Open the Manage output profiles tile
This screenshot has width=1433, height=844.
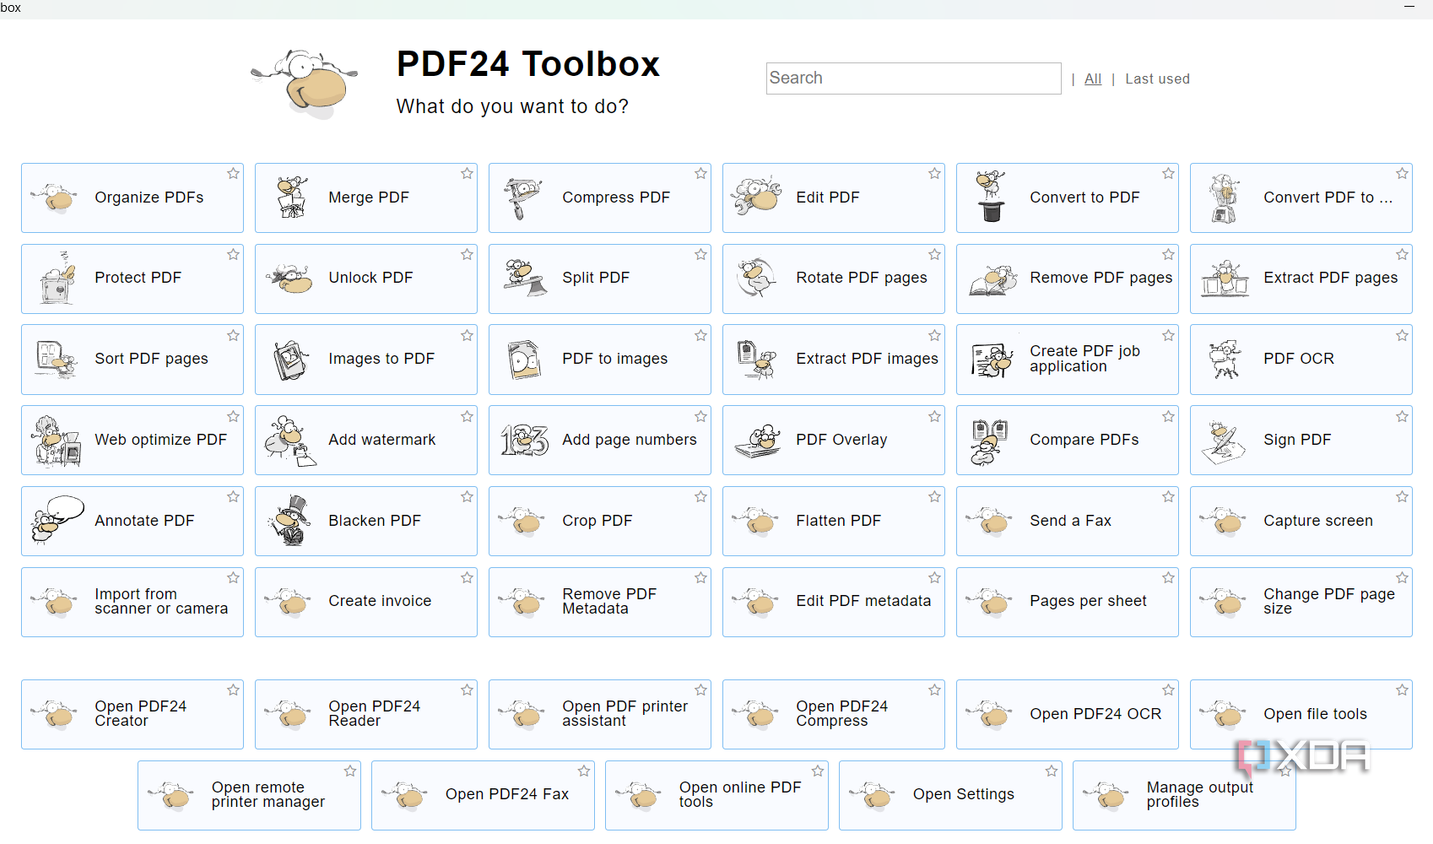click(x=1184, y=795)
